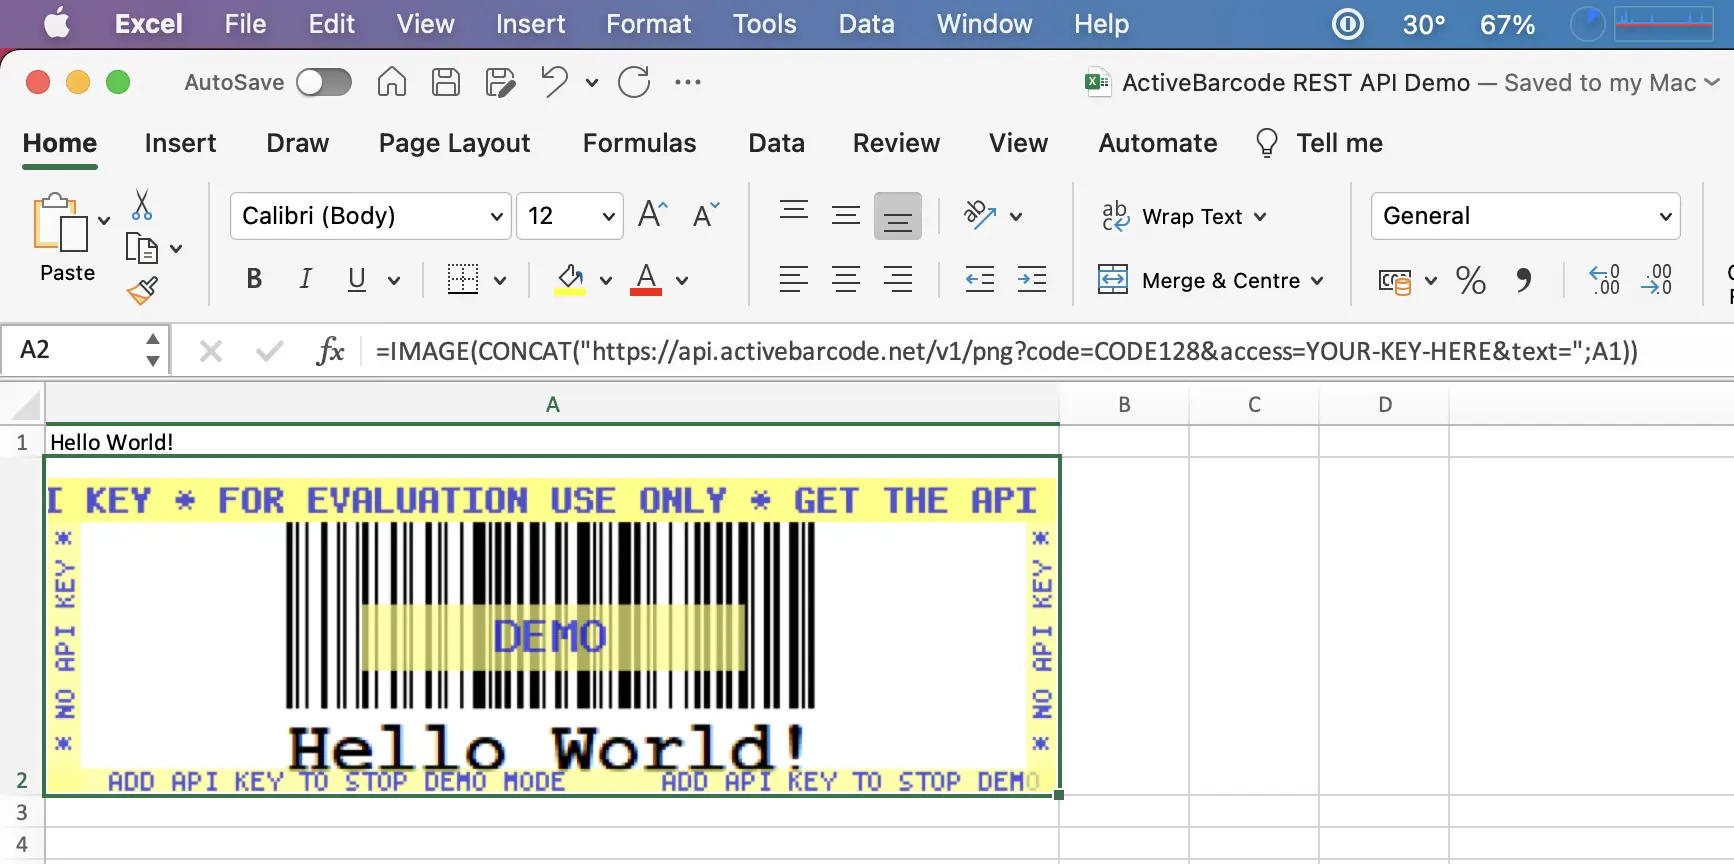Expand the fill colour arrow
The width and height of the screenshot is (1734, 864).
pyautogui.click(x=606, y=281)
